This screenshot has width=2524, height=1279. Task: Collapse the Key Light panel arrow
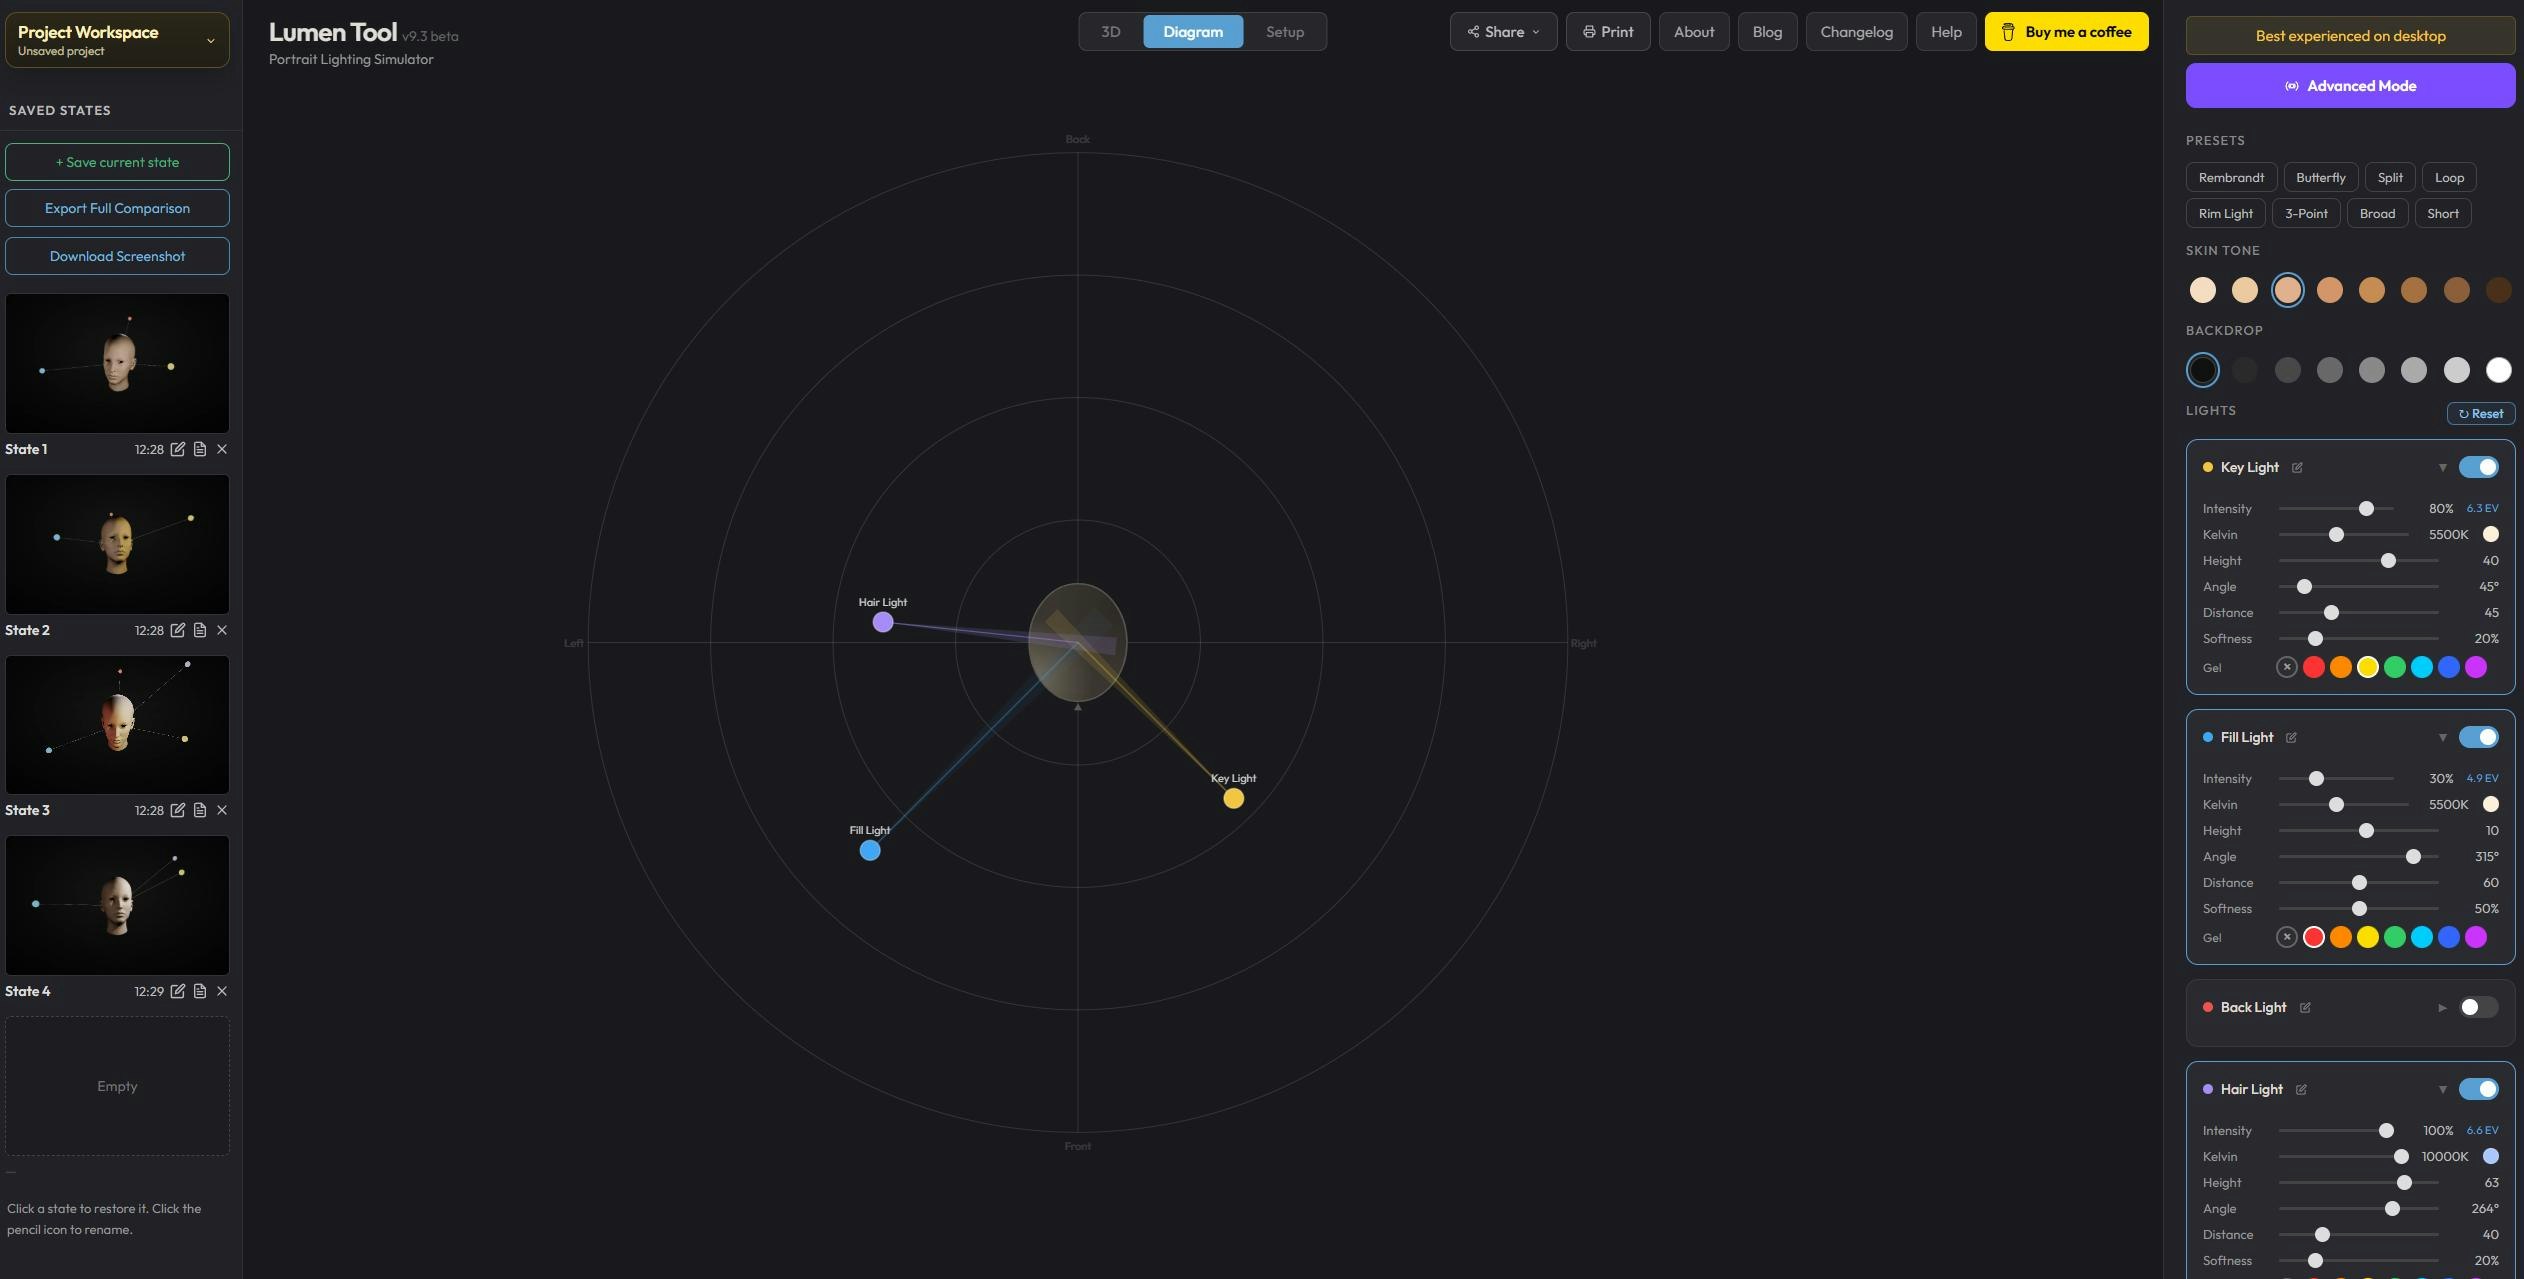[2444, 467]
